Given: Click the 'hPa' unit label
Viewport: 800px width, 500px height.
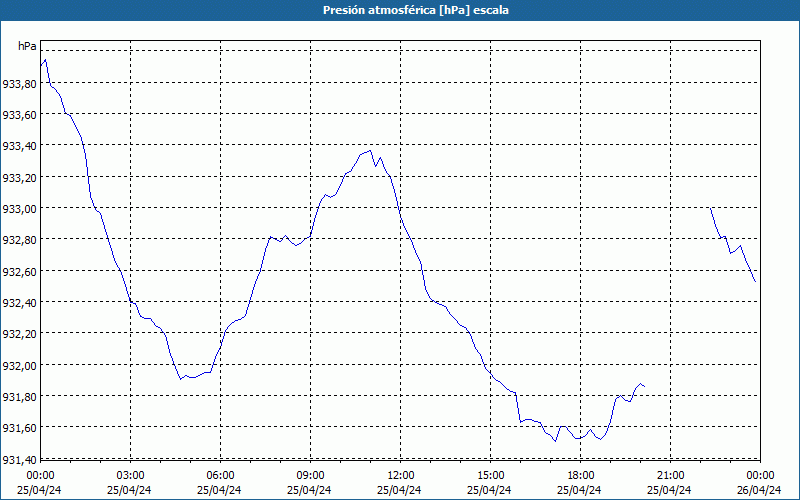Looking at the screenshot, I should click(27, 46).
